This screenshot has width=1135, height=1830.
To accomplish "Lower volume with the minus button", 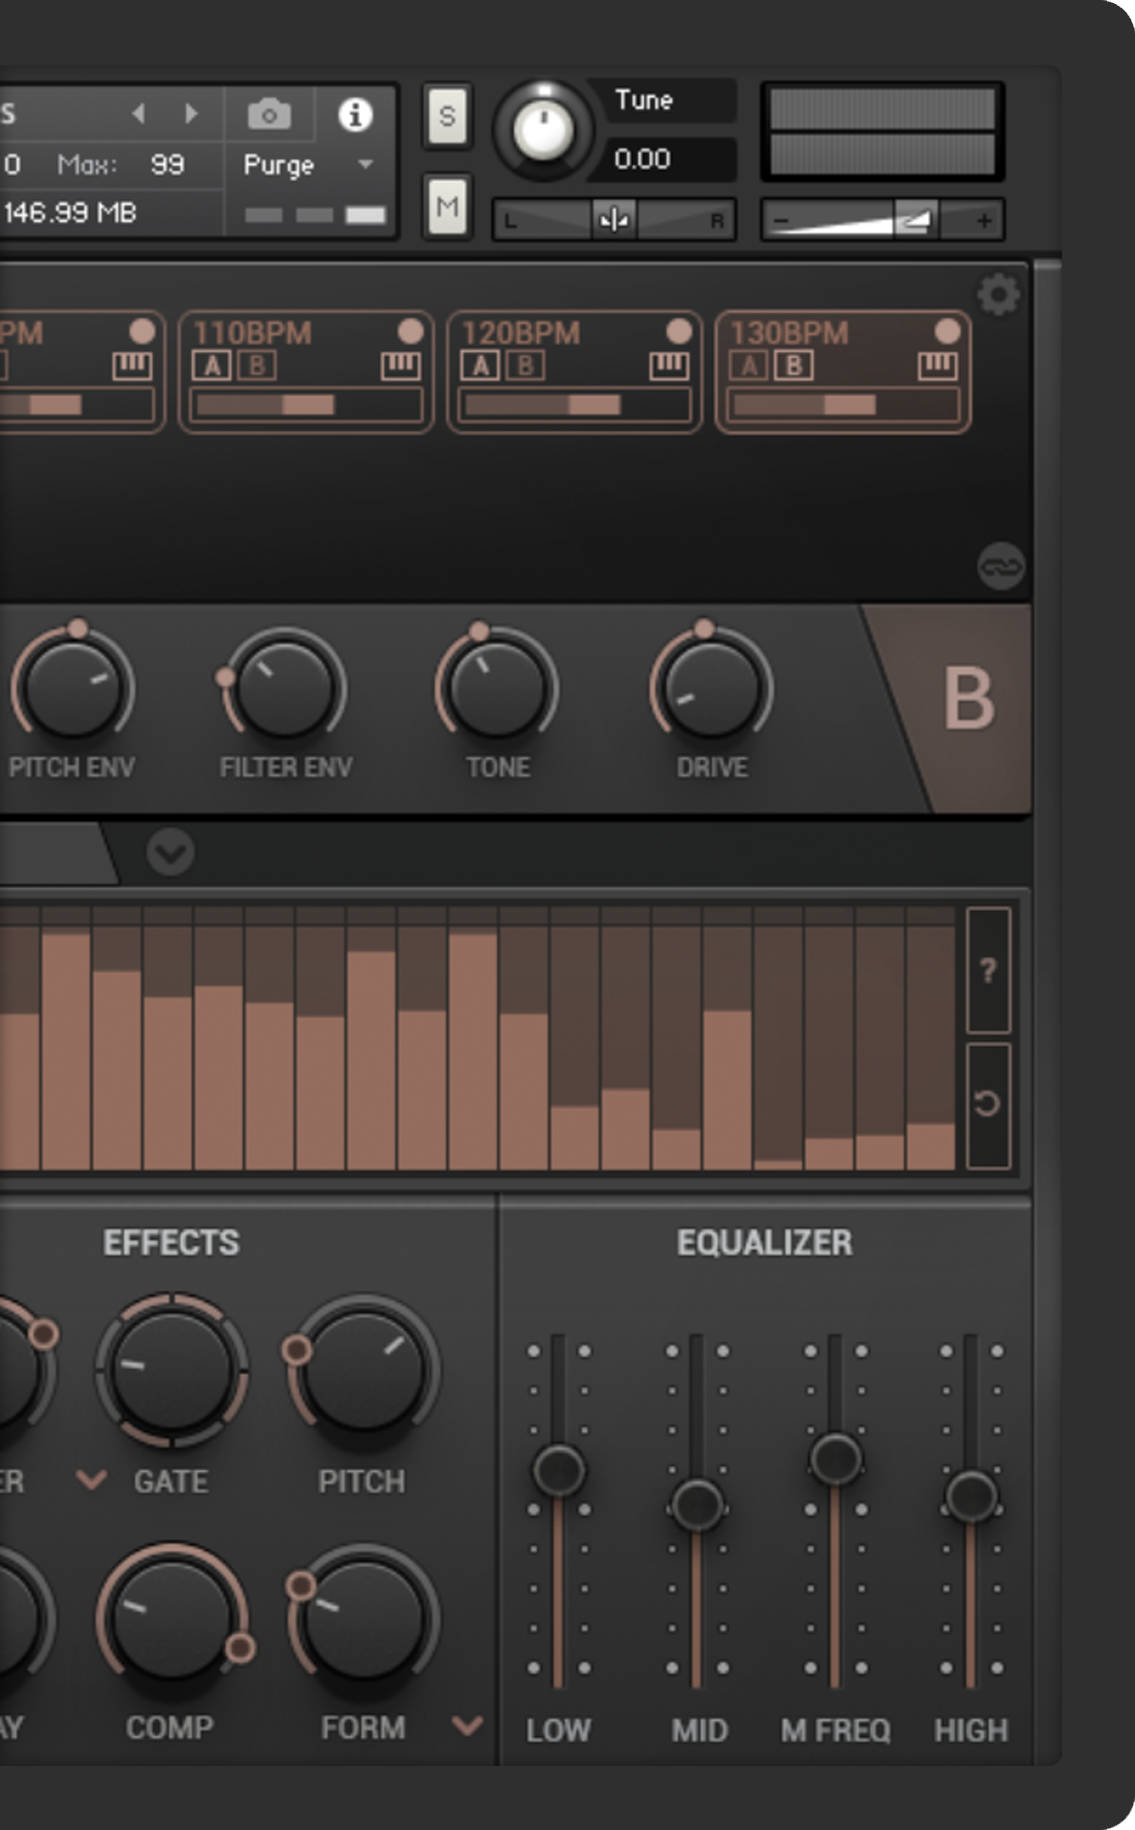I will (x=782, y=221).
